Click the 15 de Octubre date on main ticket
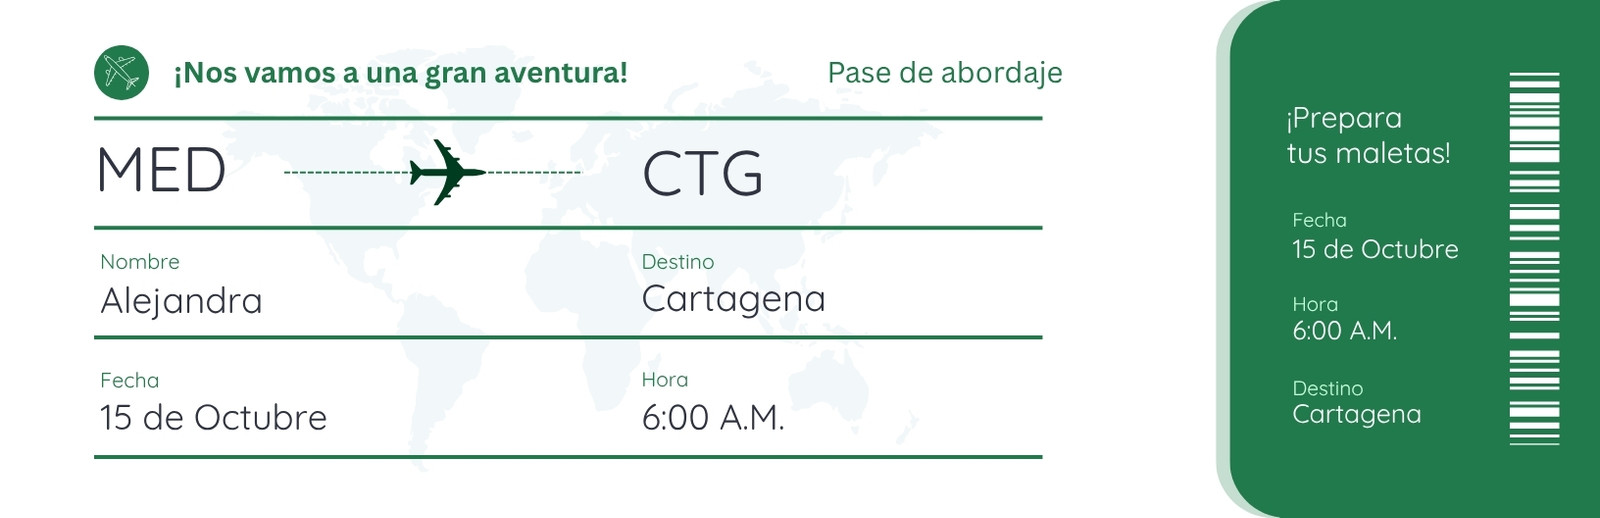Screen dimensions: 1600x518 click(x=213, y=417)
